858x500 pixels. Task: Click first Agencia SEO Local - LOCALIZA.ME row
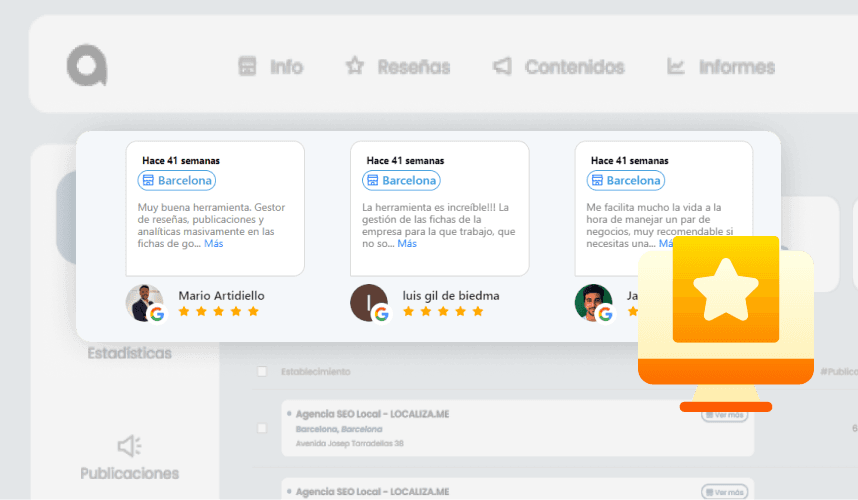pyautogui.click(x=518, y=428)
